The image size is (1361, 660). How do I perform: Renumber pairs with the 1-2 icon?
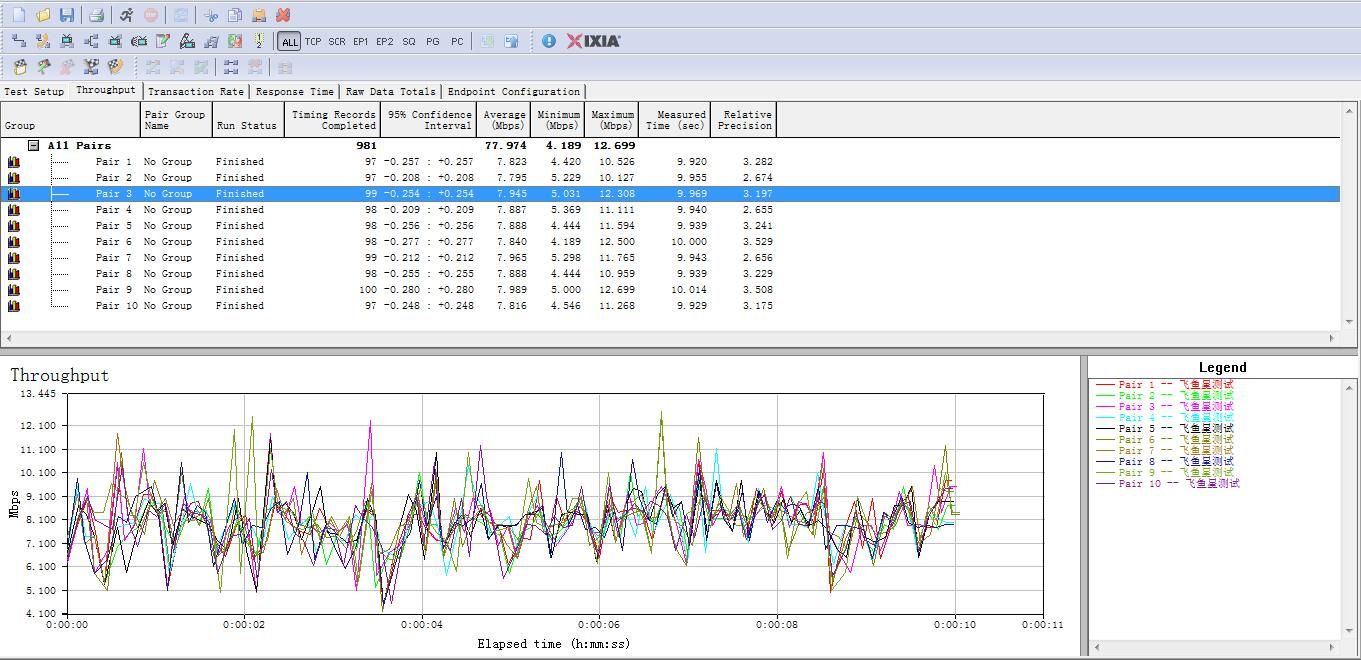tap(259, 41)
